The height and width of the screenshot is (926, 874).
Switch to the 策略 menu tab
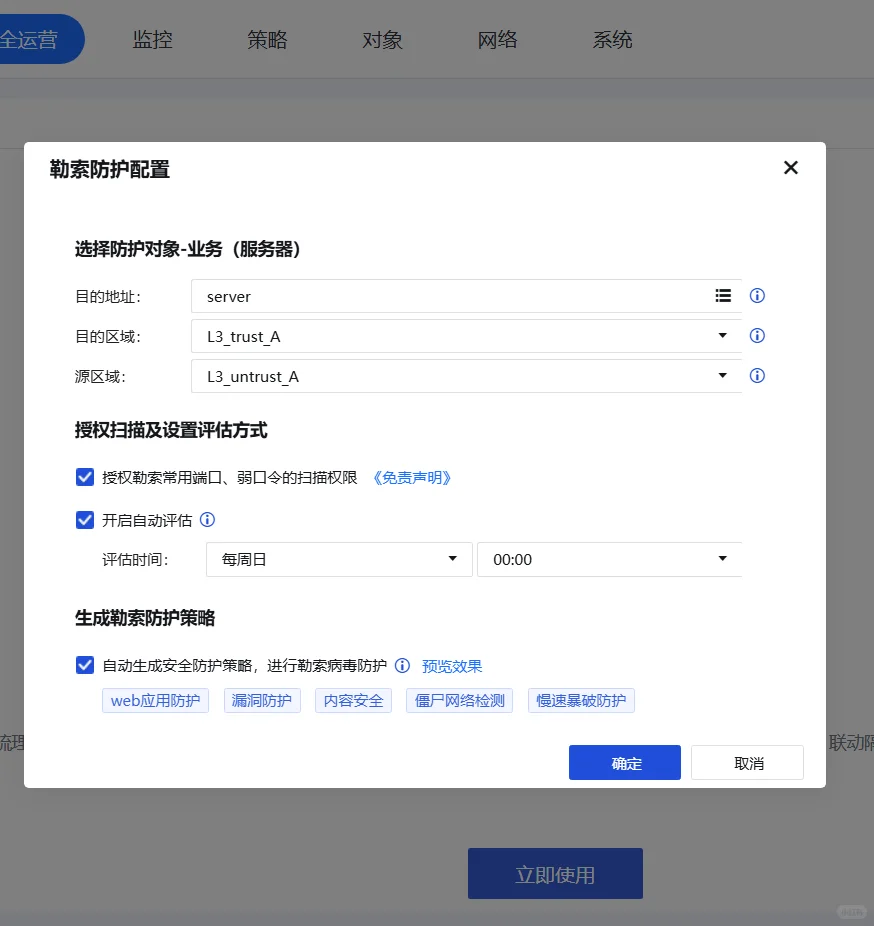[x=267, y=40]
